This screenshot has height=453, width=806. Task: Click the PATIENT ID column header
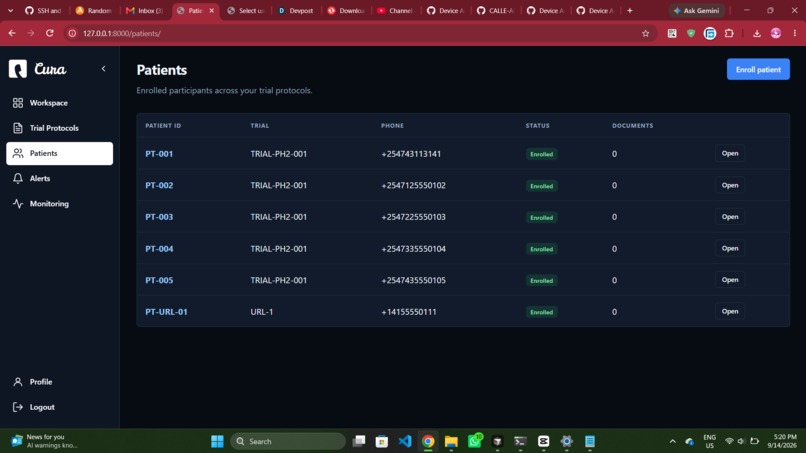click(163, 125)
